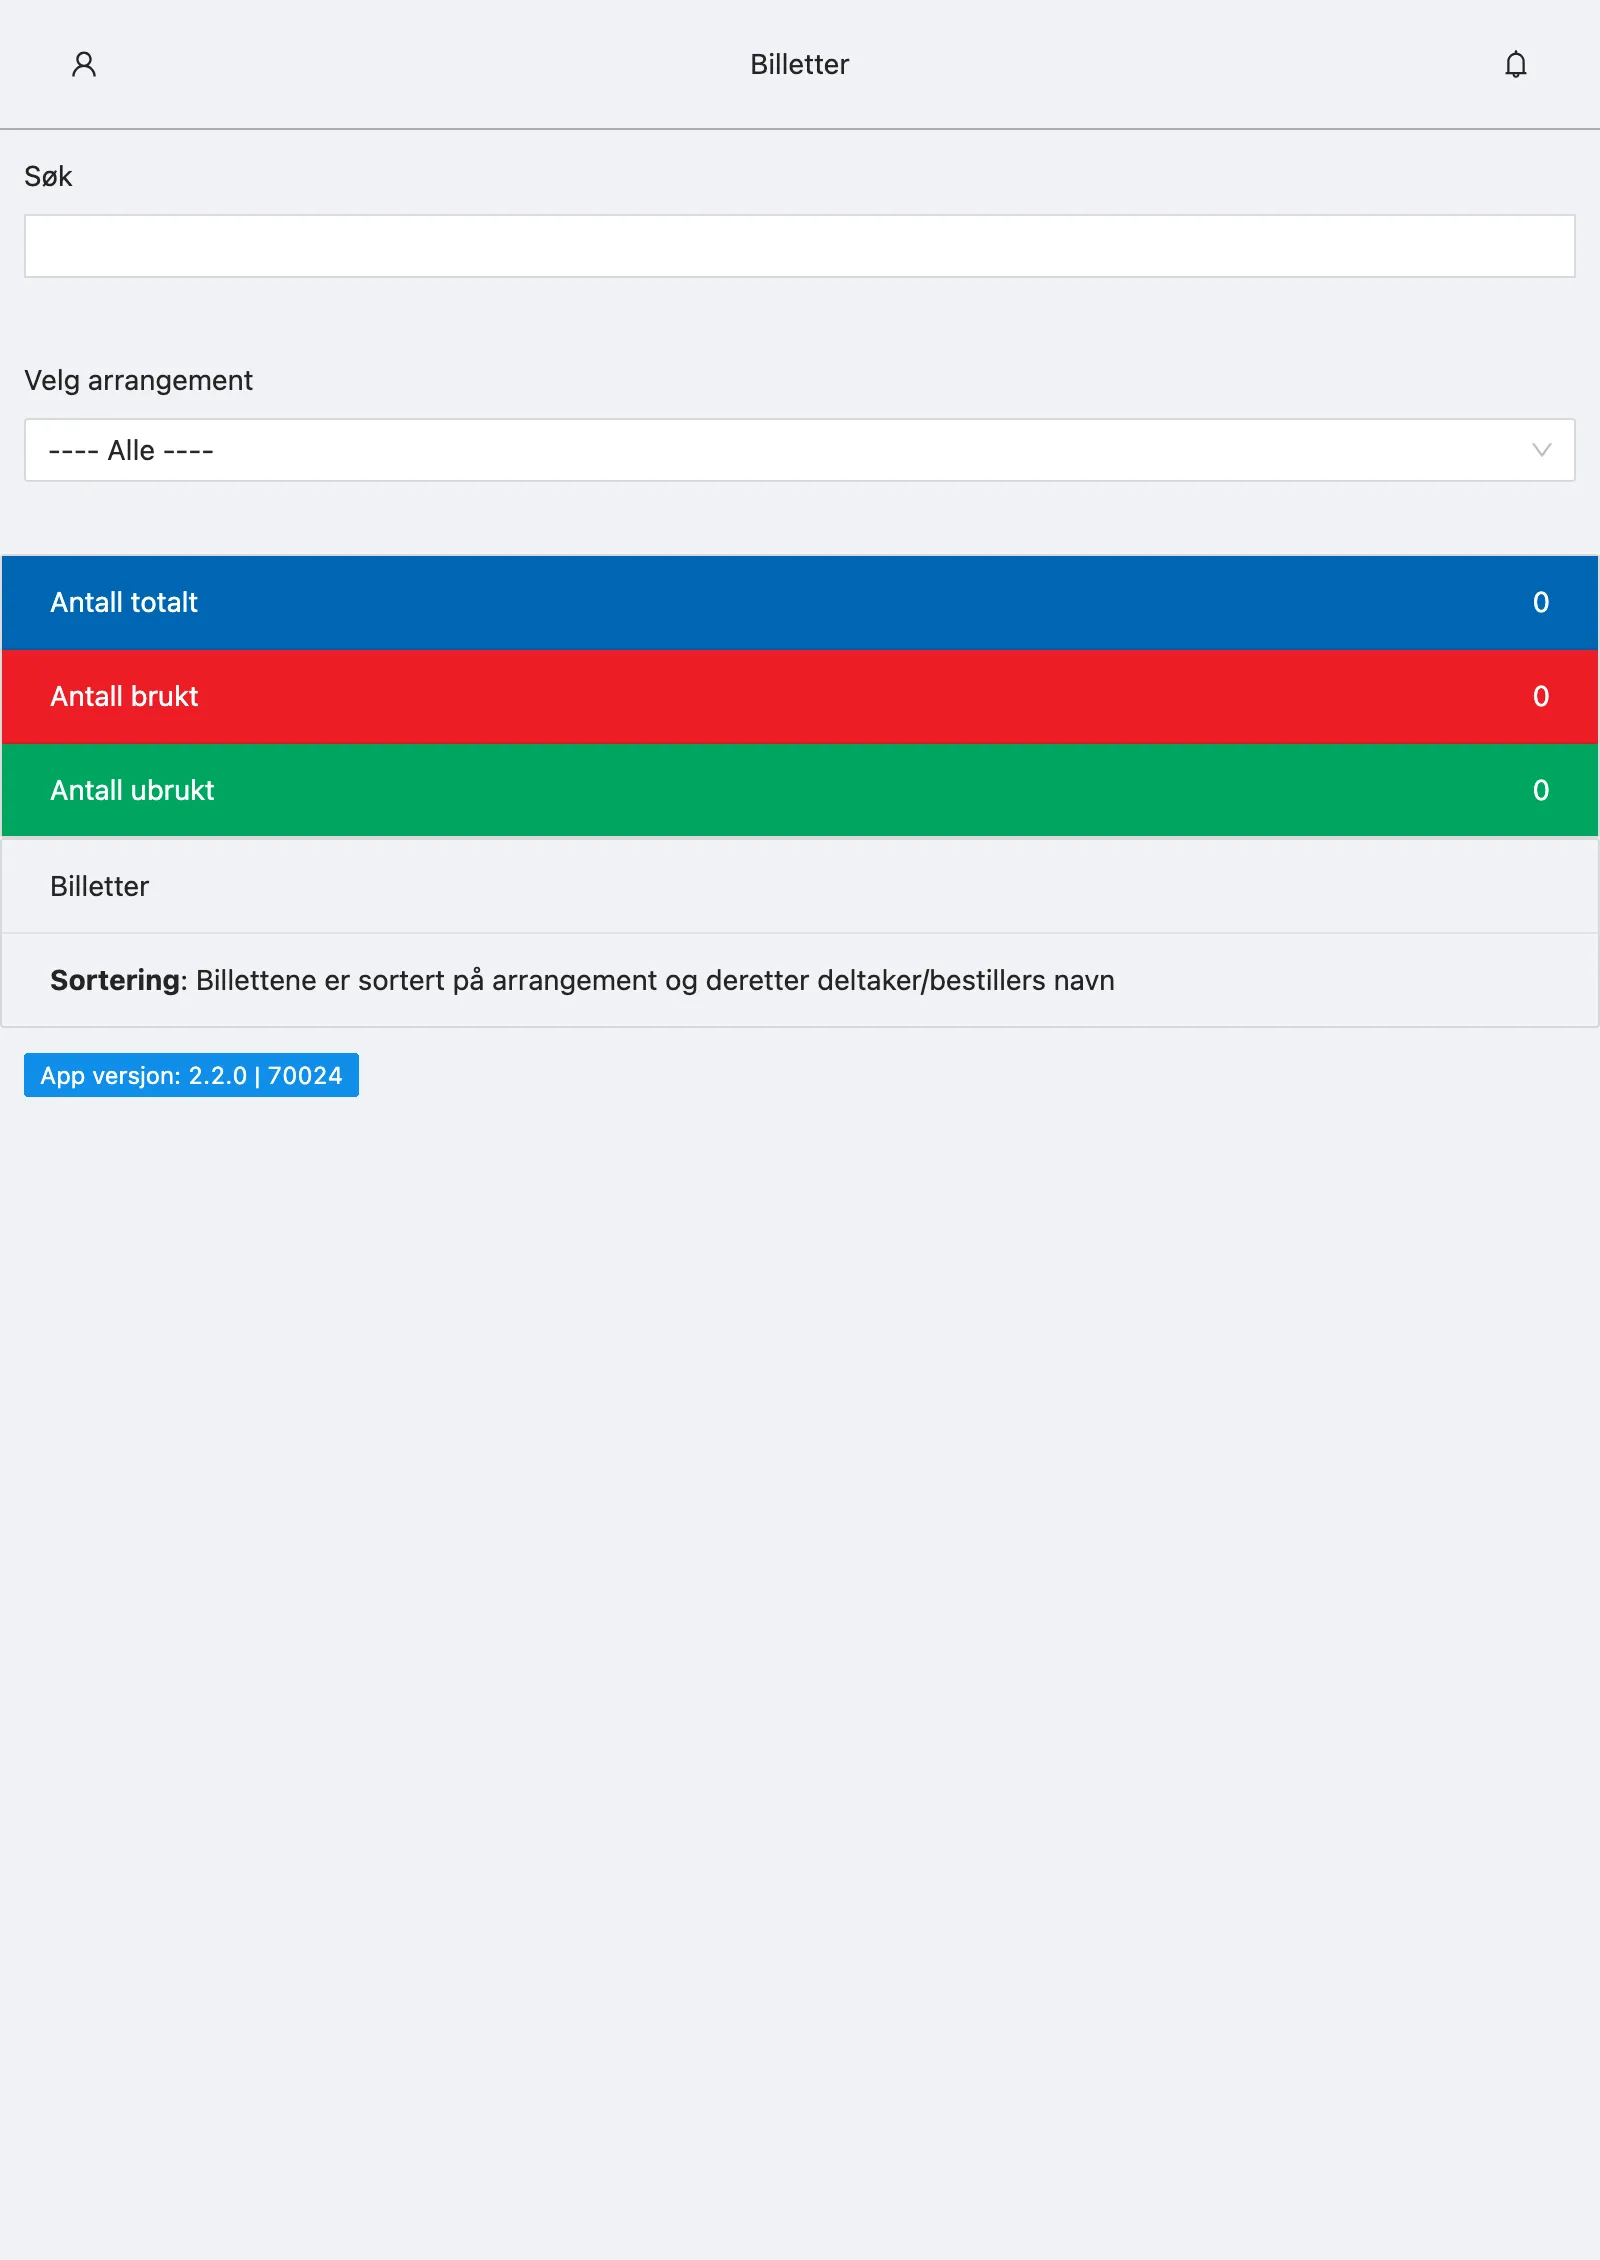This screenshot has height=2260, width=1600.
Task: Select the Antall totalt row
Action: 800,603
